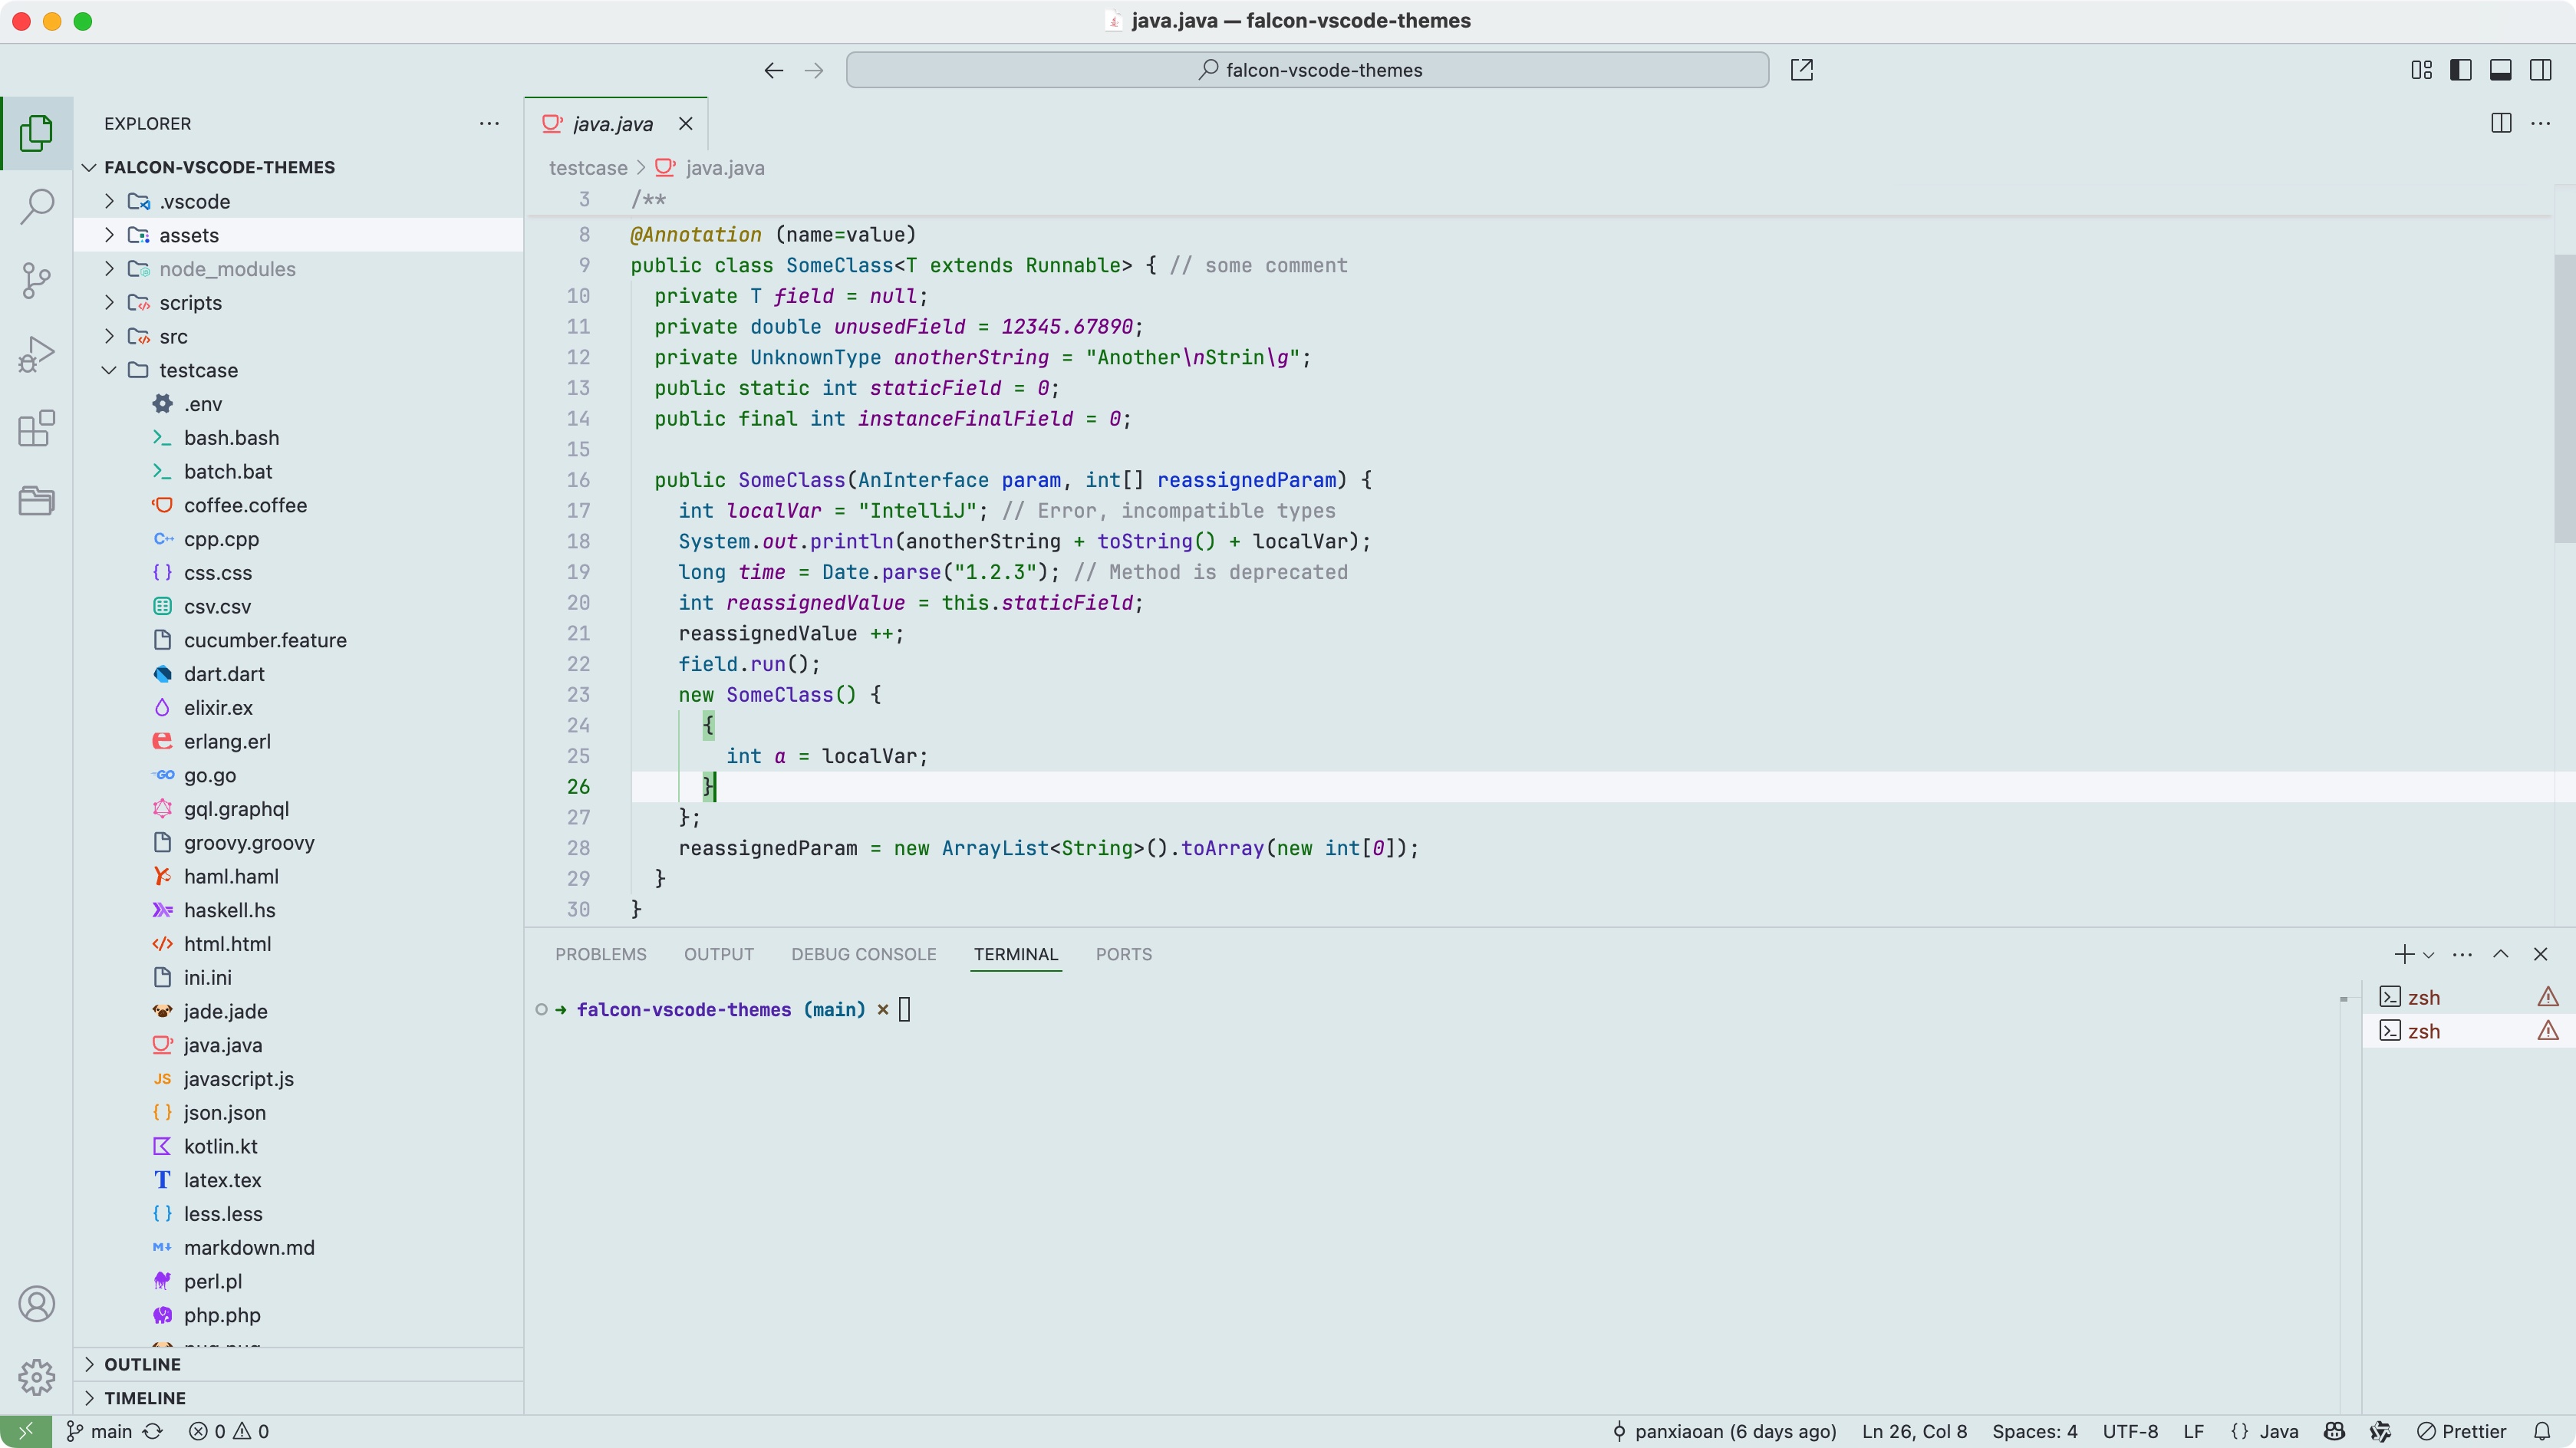Expand the assets folder
2576x1448 pixels.
(188, 235)
